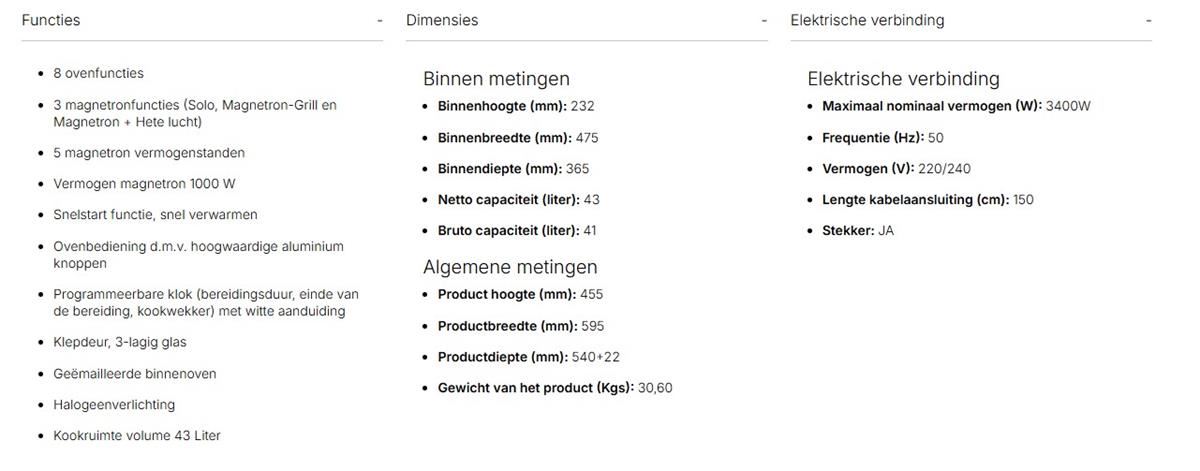Click the Productbreedte (mm) specification

521,326
